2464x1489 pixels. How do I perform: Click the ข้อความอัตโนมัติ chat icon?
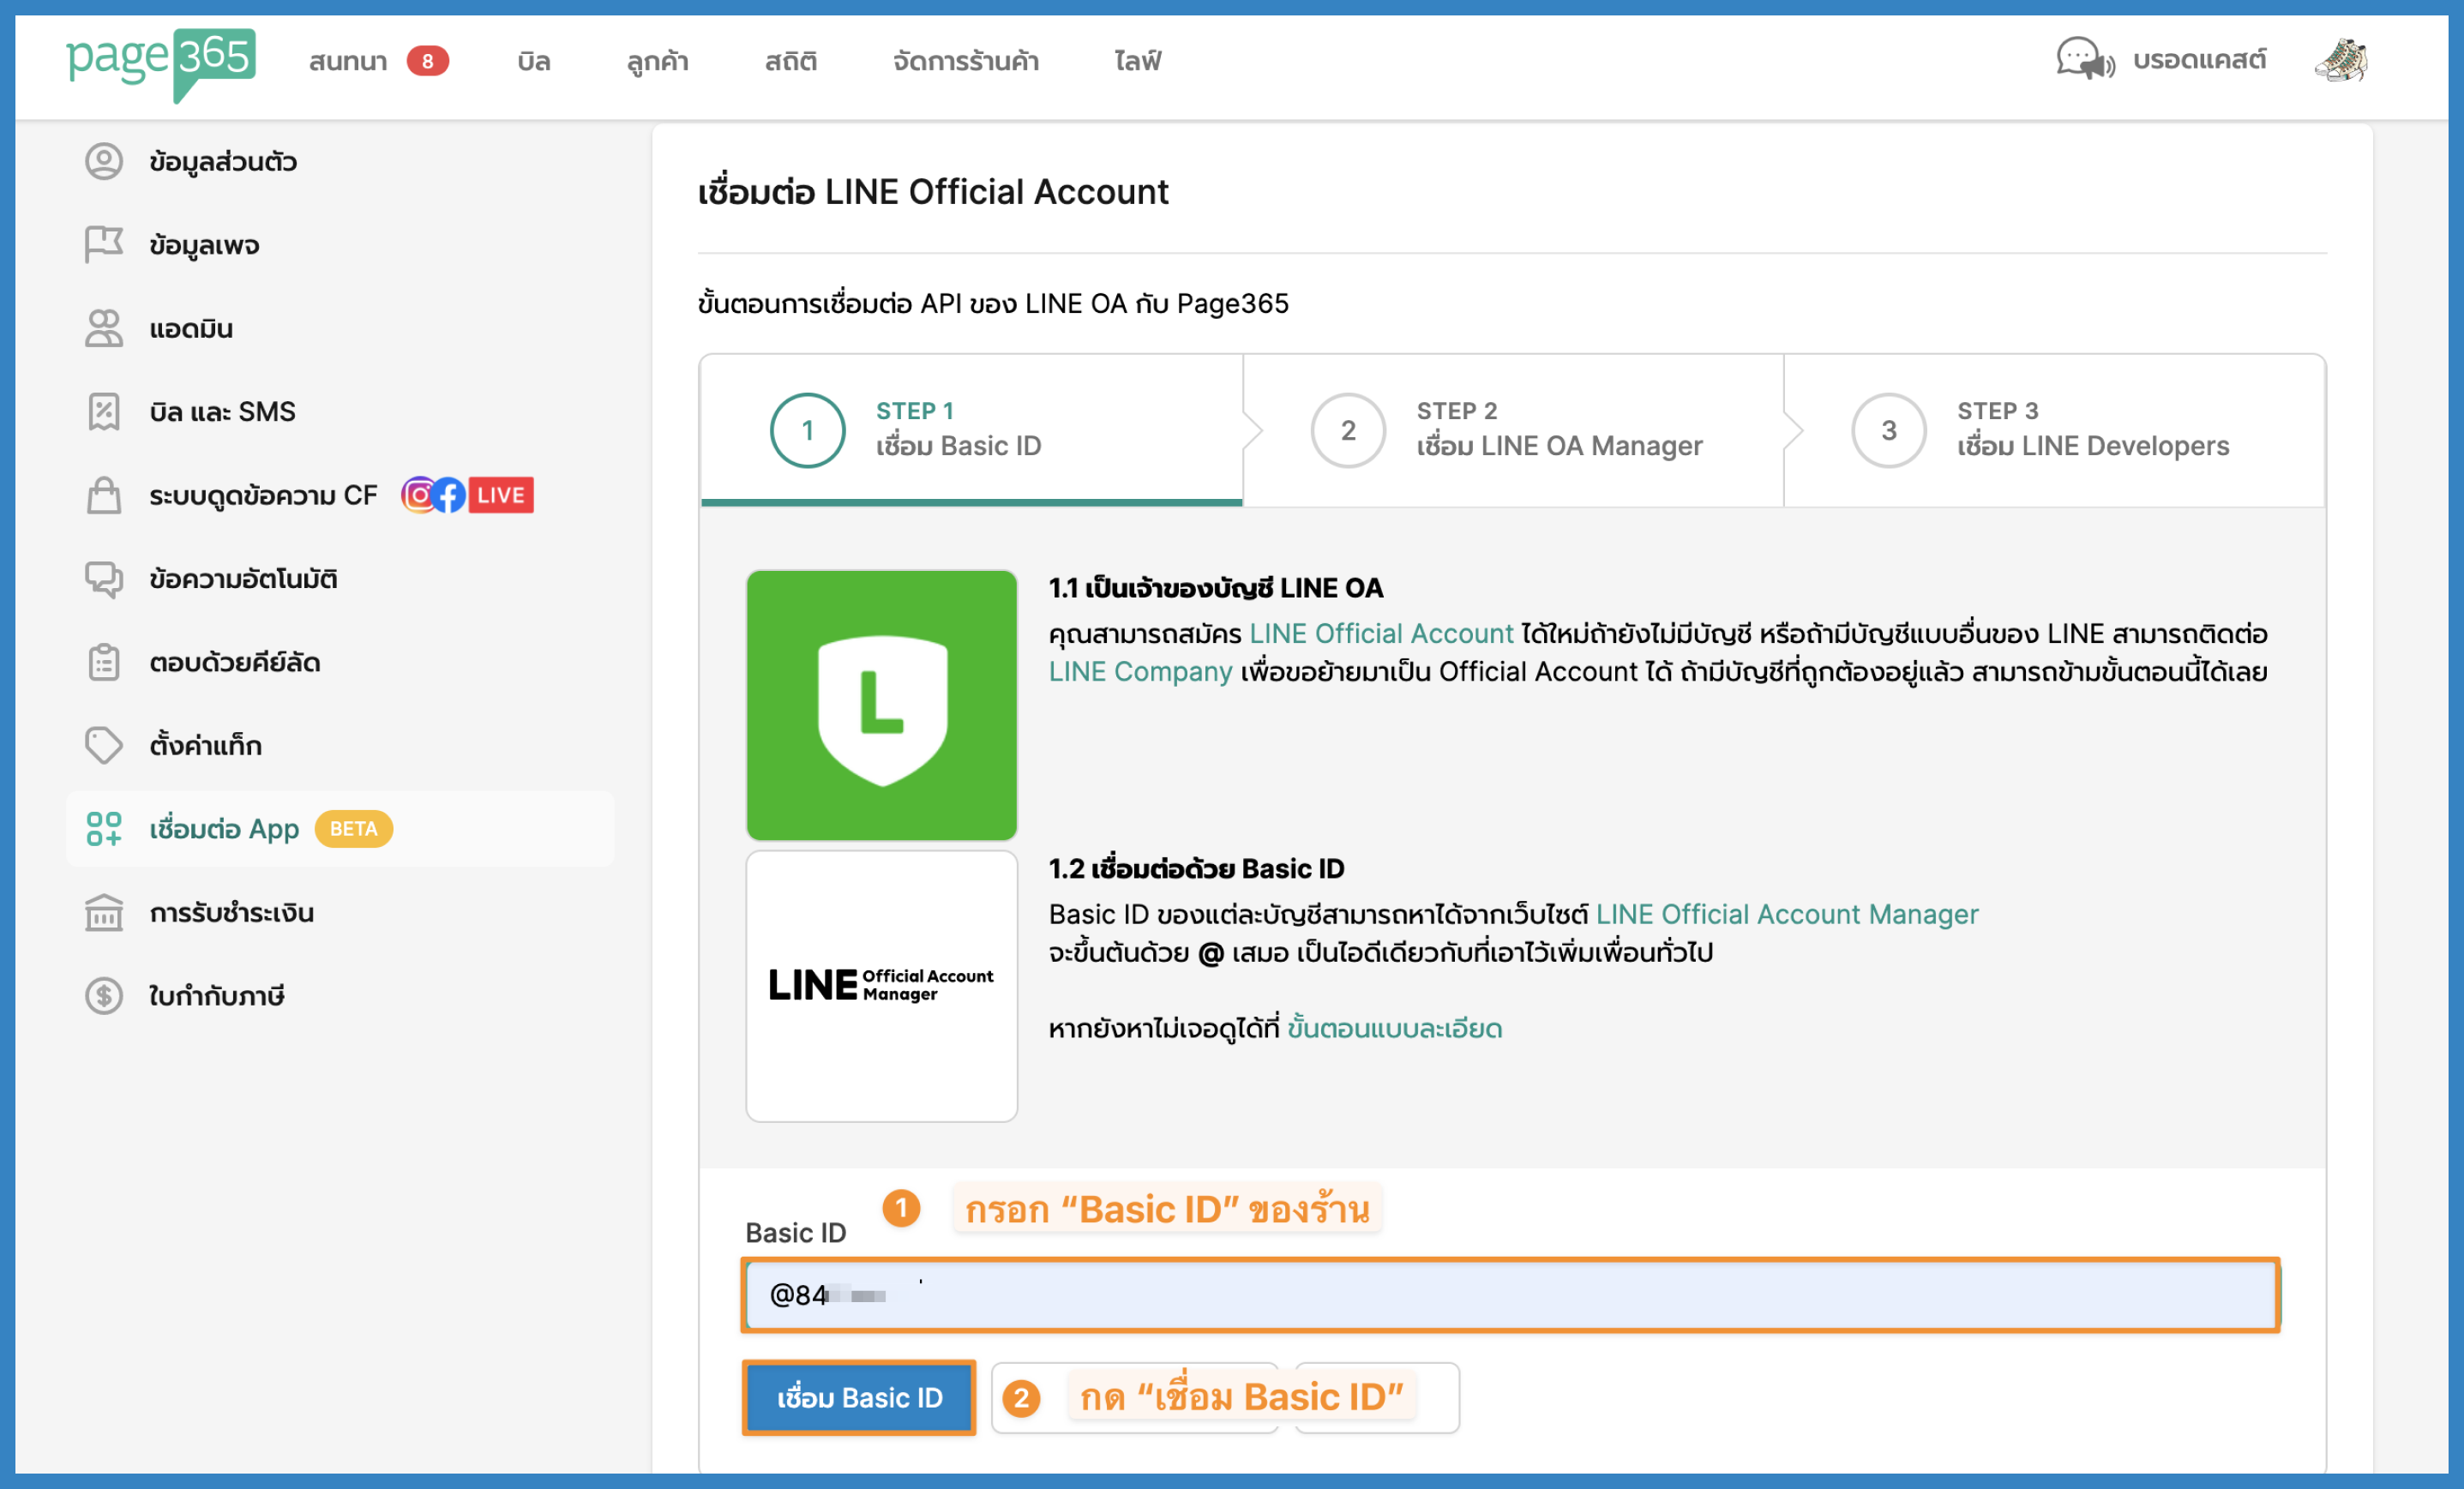point(104,578)
